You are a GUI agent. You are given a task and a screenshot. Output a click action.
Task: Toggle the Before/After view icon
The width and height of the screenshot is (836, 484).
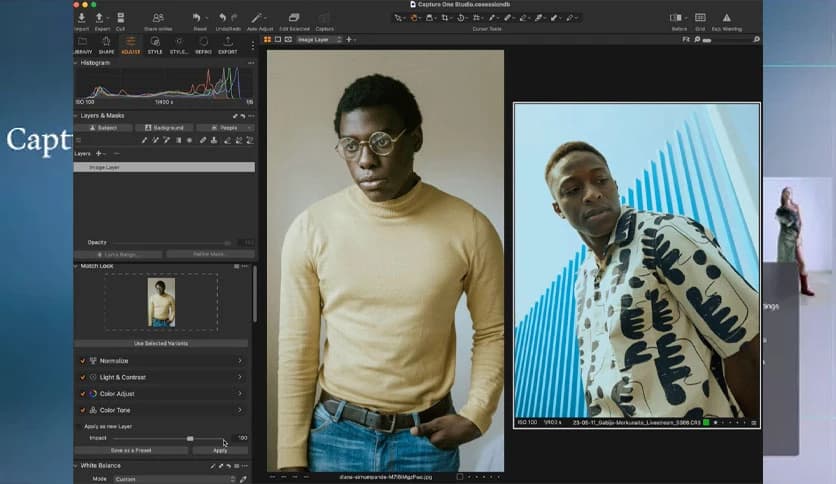click(x=676, y=18)
